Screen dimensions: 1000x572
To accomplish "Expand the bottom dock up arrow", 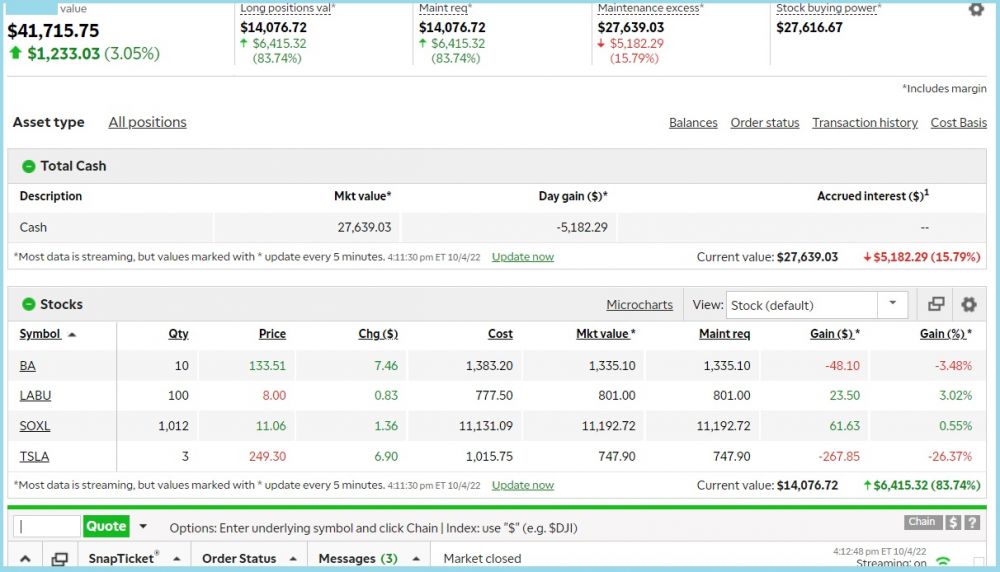I will click(26, 559).
